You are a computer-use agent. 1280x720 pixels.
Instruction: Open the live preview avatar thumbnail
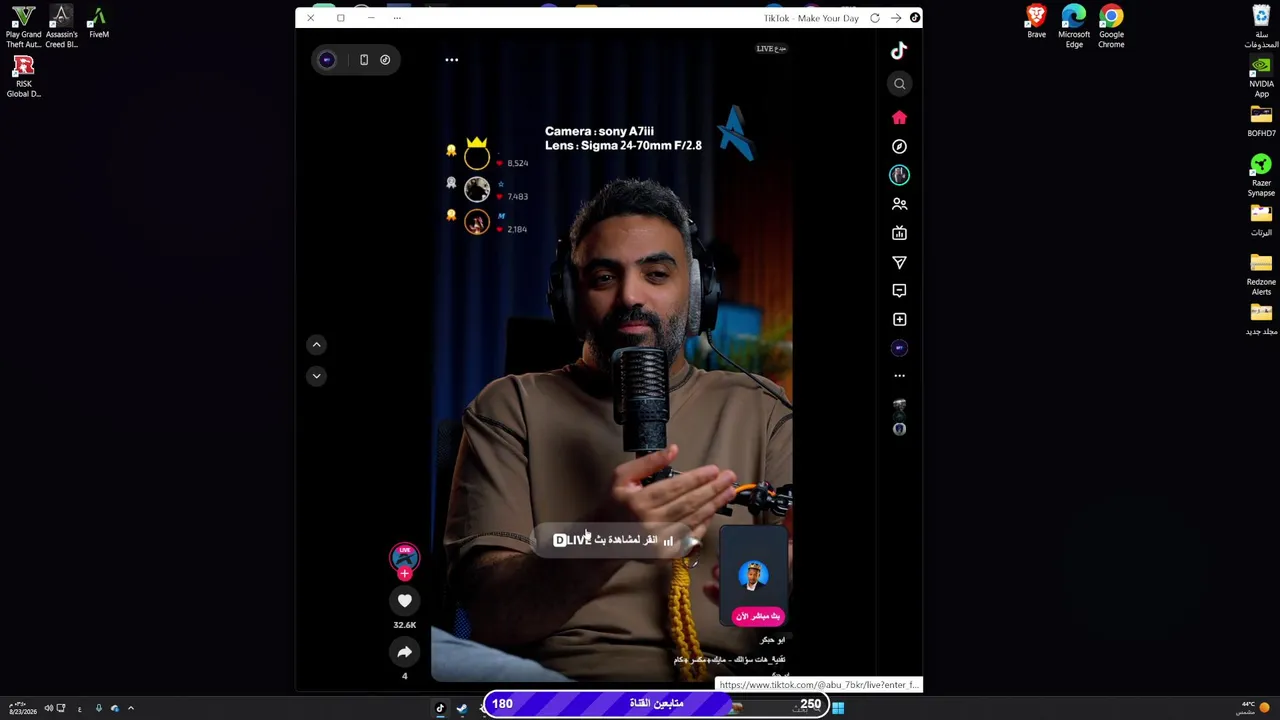(x=753, y=575)
